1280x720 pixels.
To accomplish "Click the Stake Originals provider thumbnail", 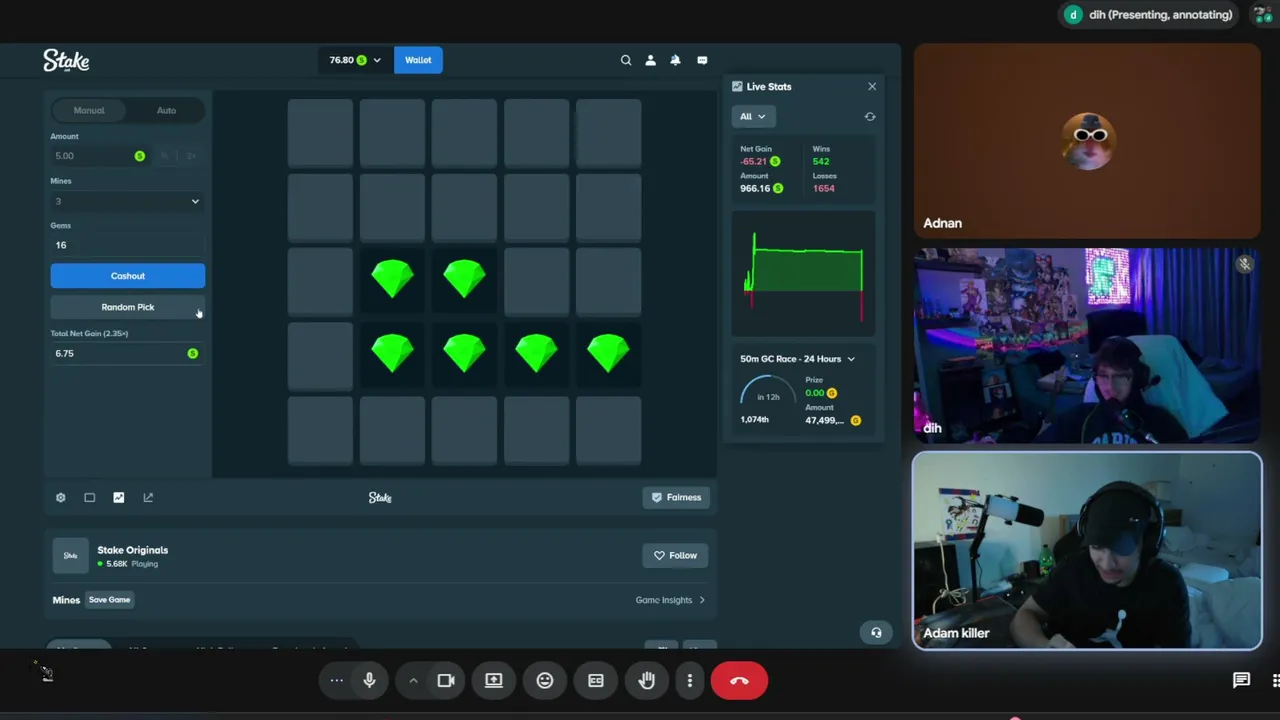I will 70,556.
